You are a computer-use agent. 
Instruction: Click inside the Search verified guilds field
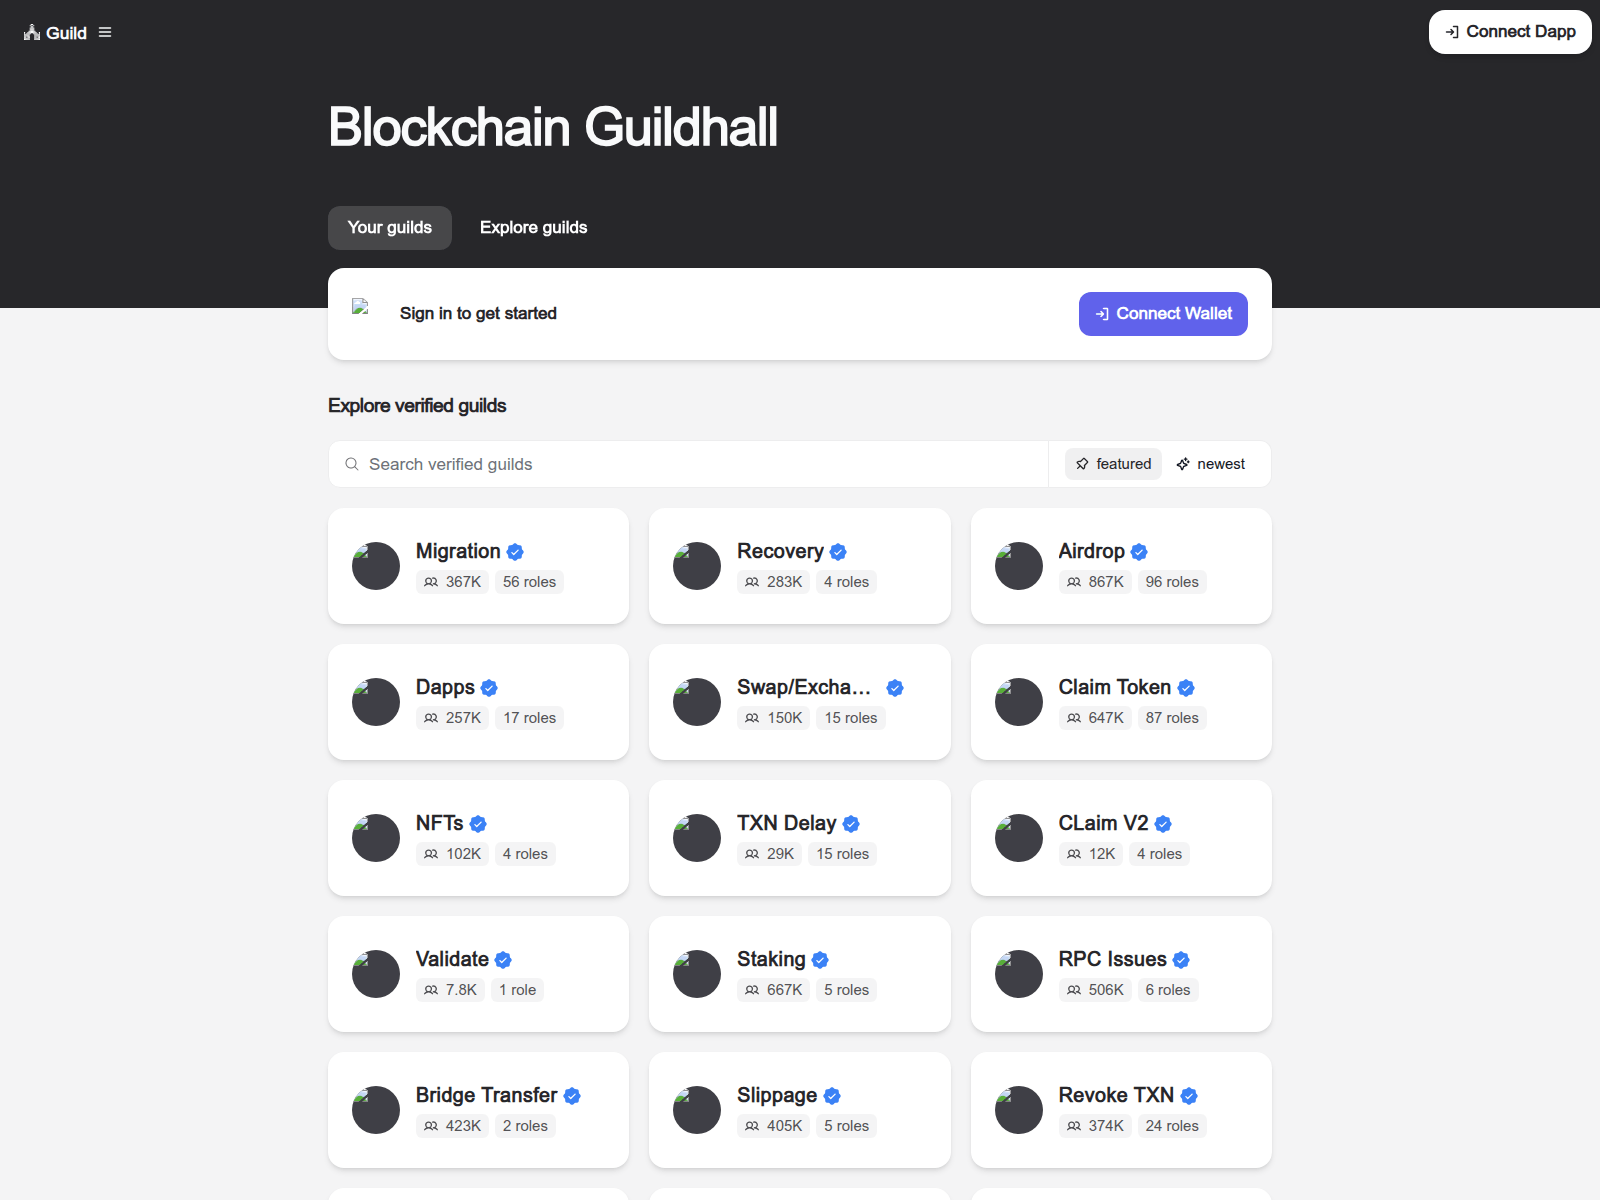click(x=600, y=463)
